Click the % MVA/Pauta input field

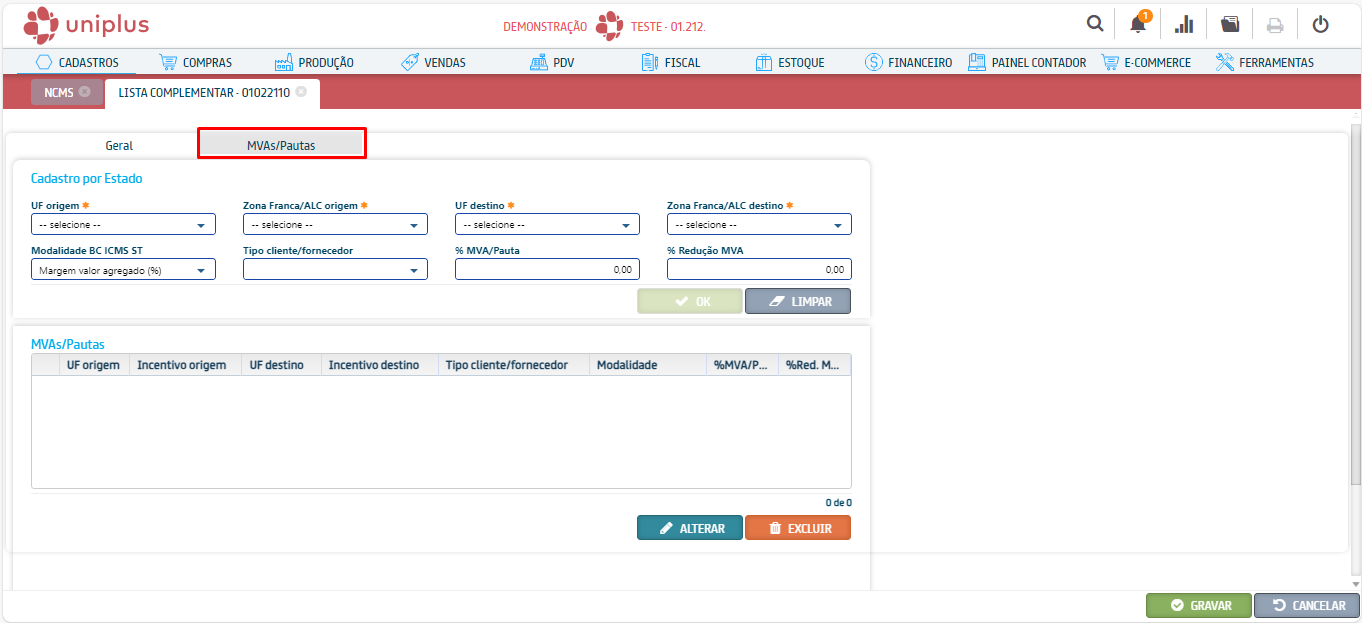(547, 269)
